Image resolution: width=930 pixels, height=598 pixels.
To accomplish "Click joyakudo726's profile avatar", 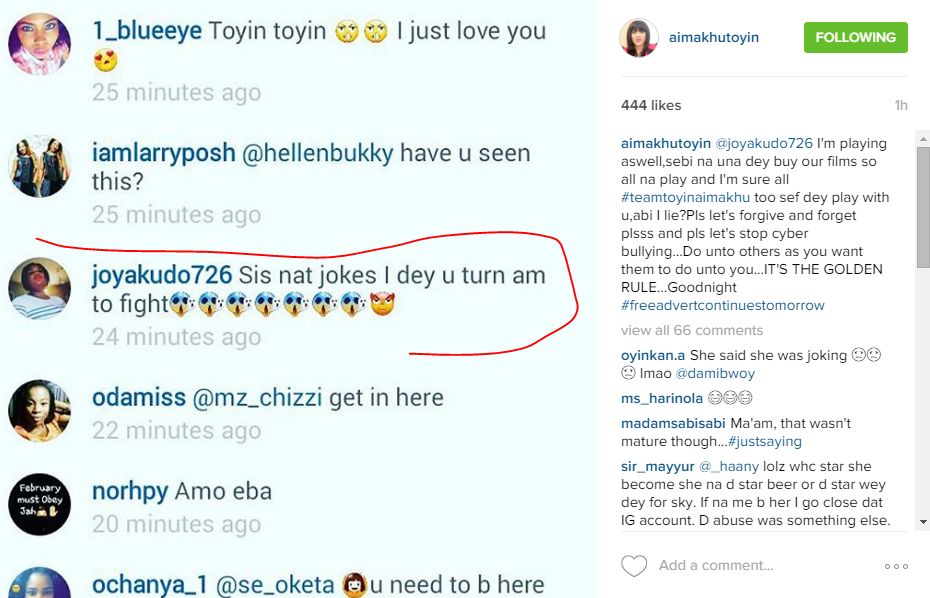I will (x=38, y=290).
